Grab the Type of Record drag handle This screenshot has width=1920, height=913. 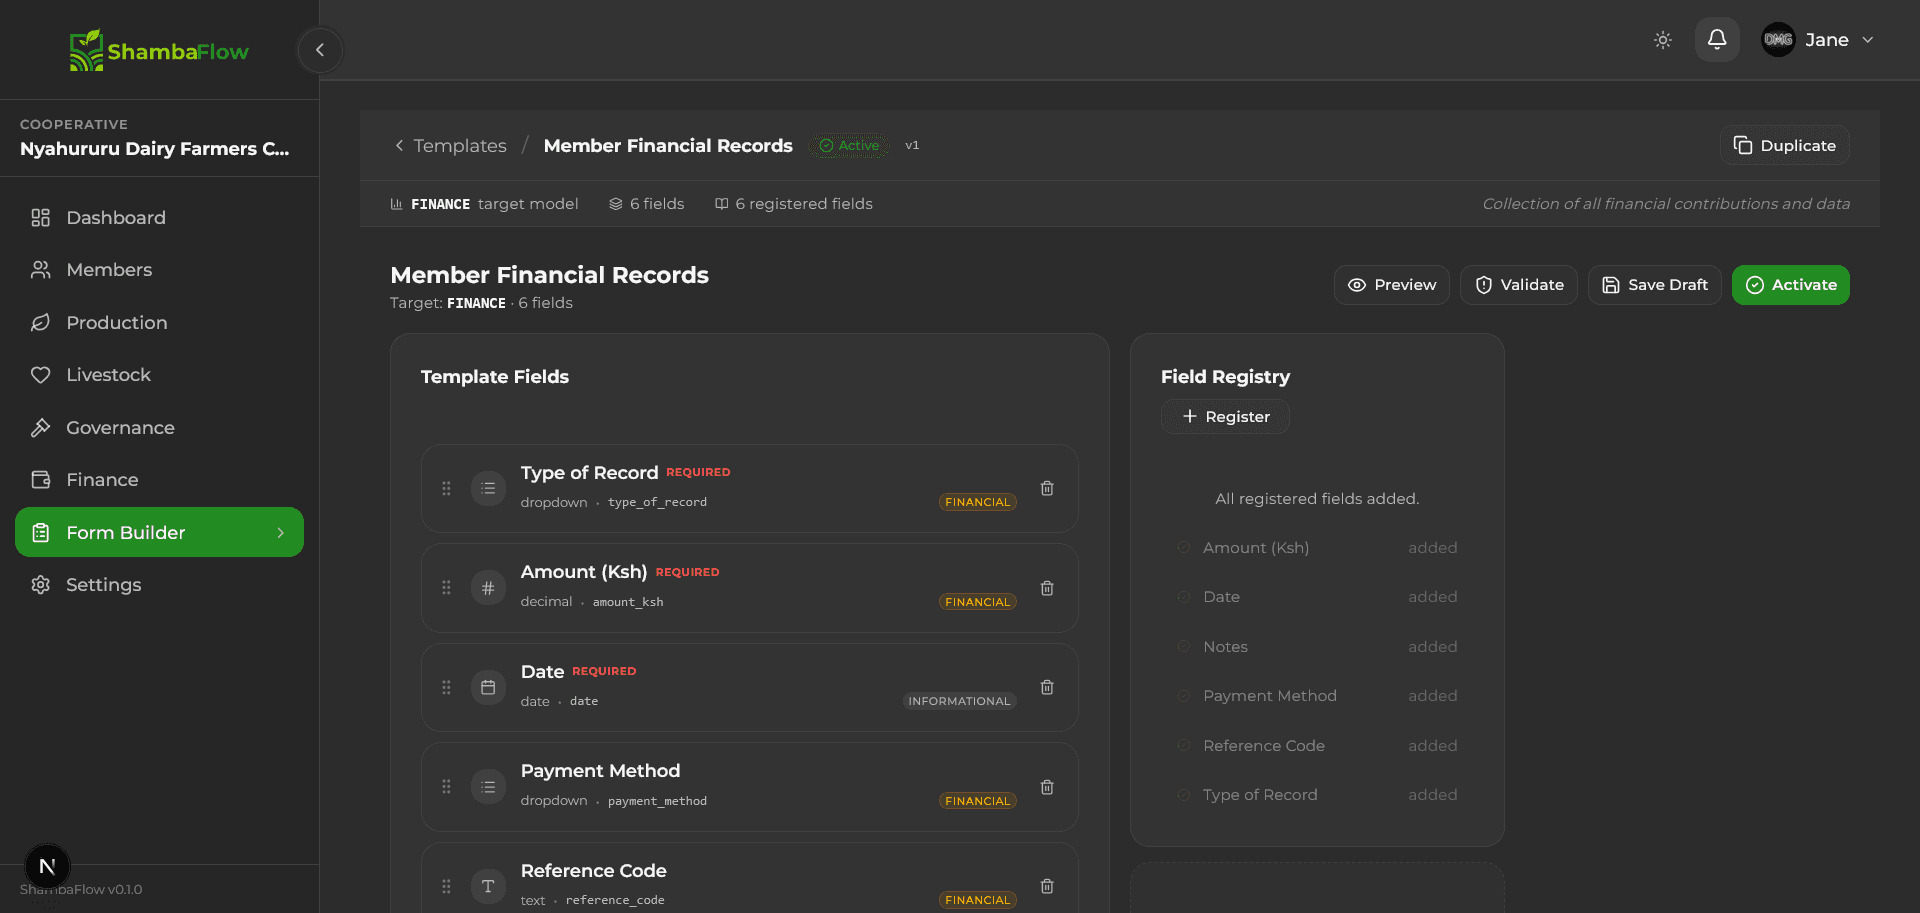447,488
